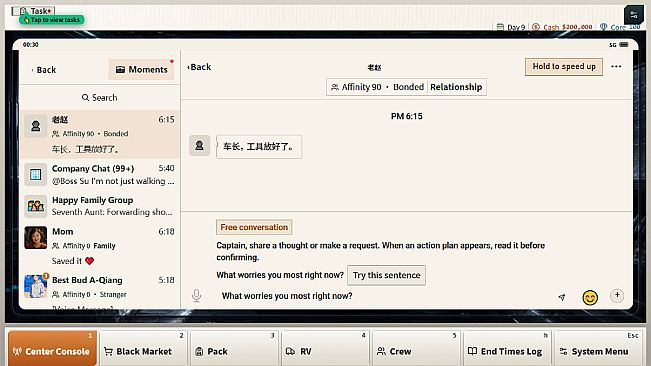The image size is (651, 366).
Task: Click the Day 9 calendar indicator
Action: point(511,27)
